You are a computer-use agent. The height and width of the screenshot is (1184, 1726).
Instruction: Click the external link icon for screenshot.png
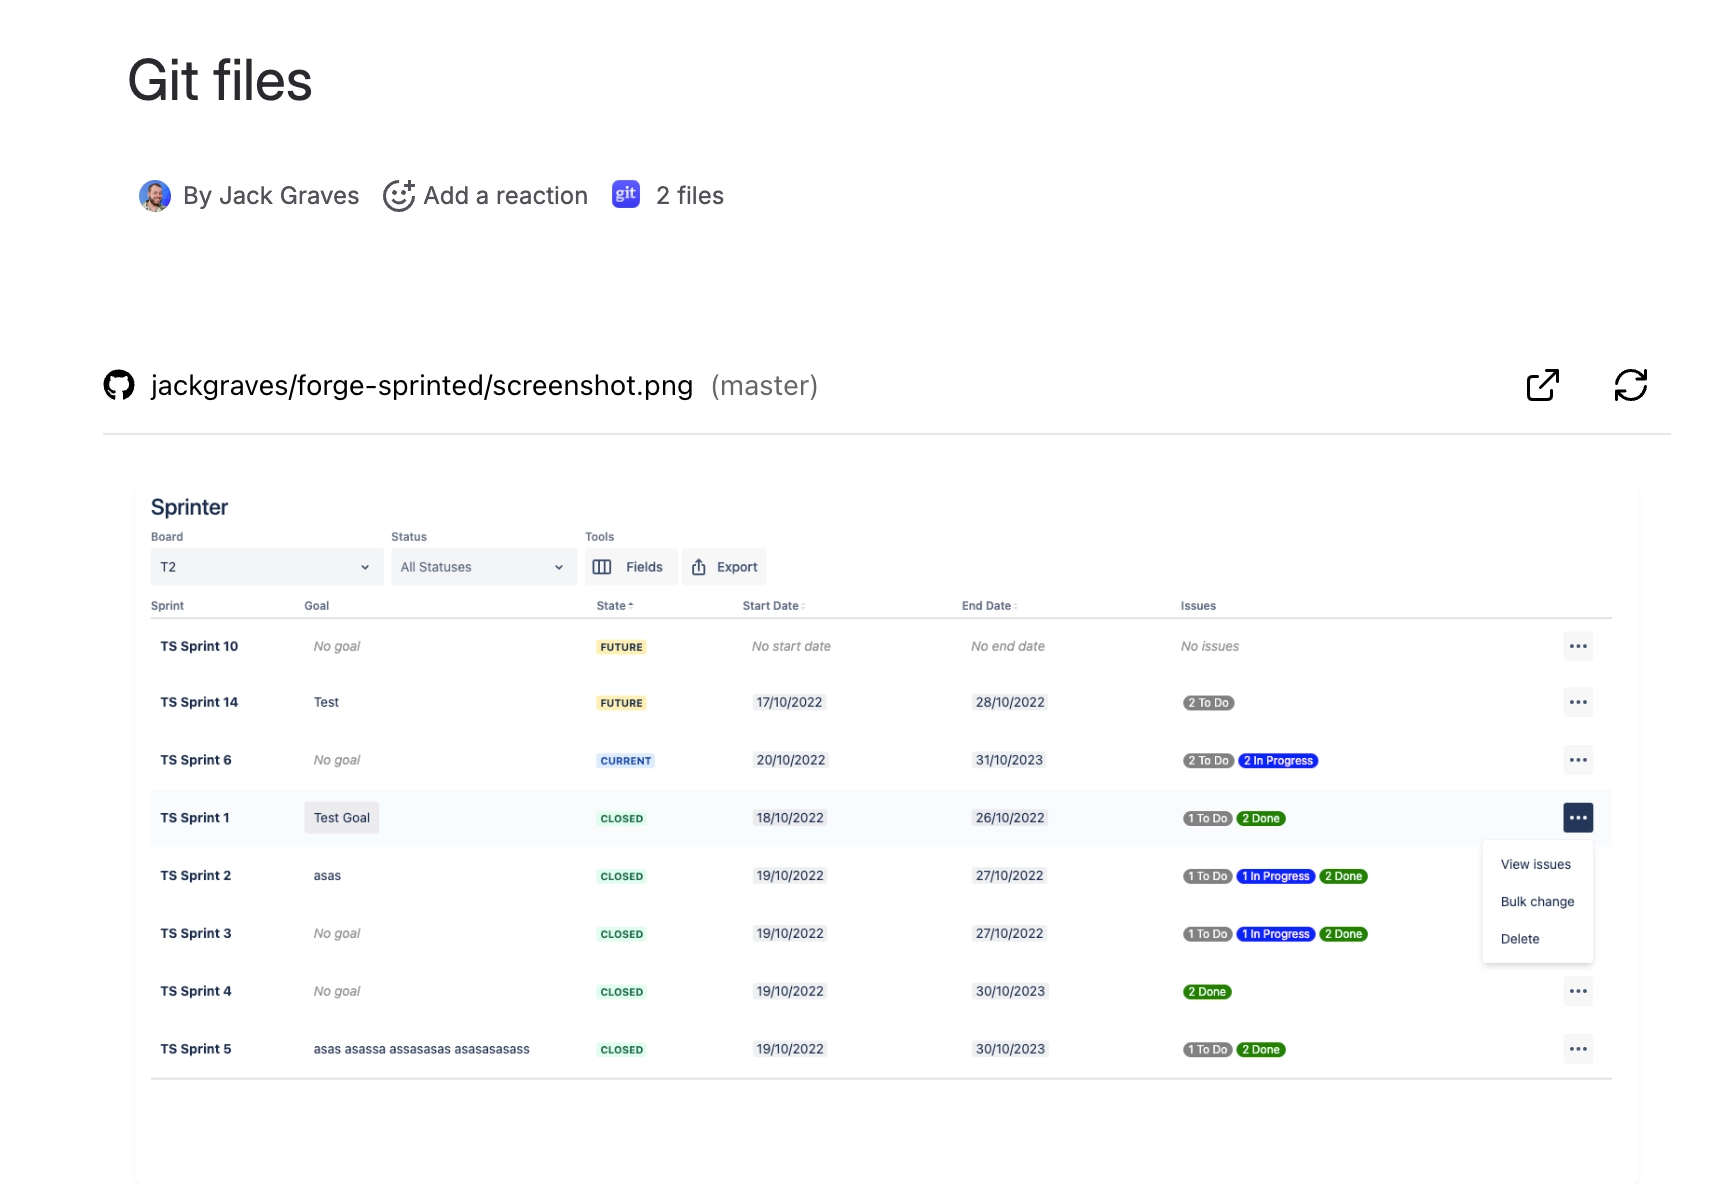point(1543,385)
